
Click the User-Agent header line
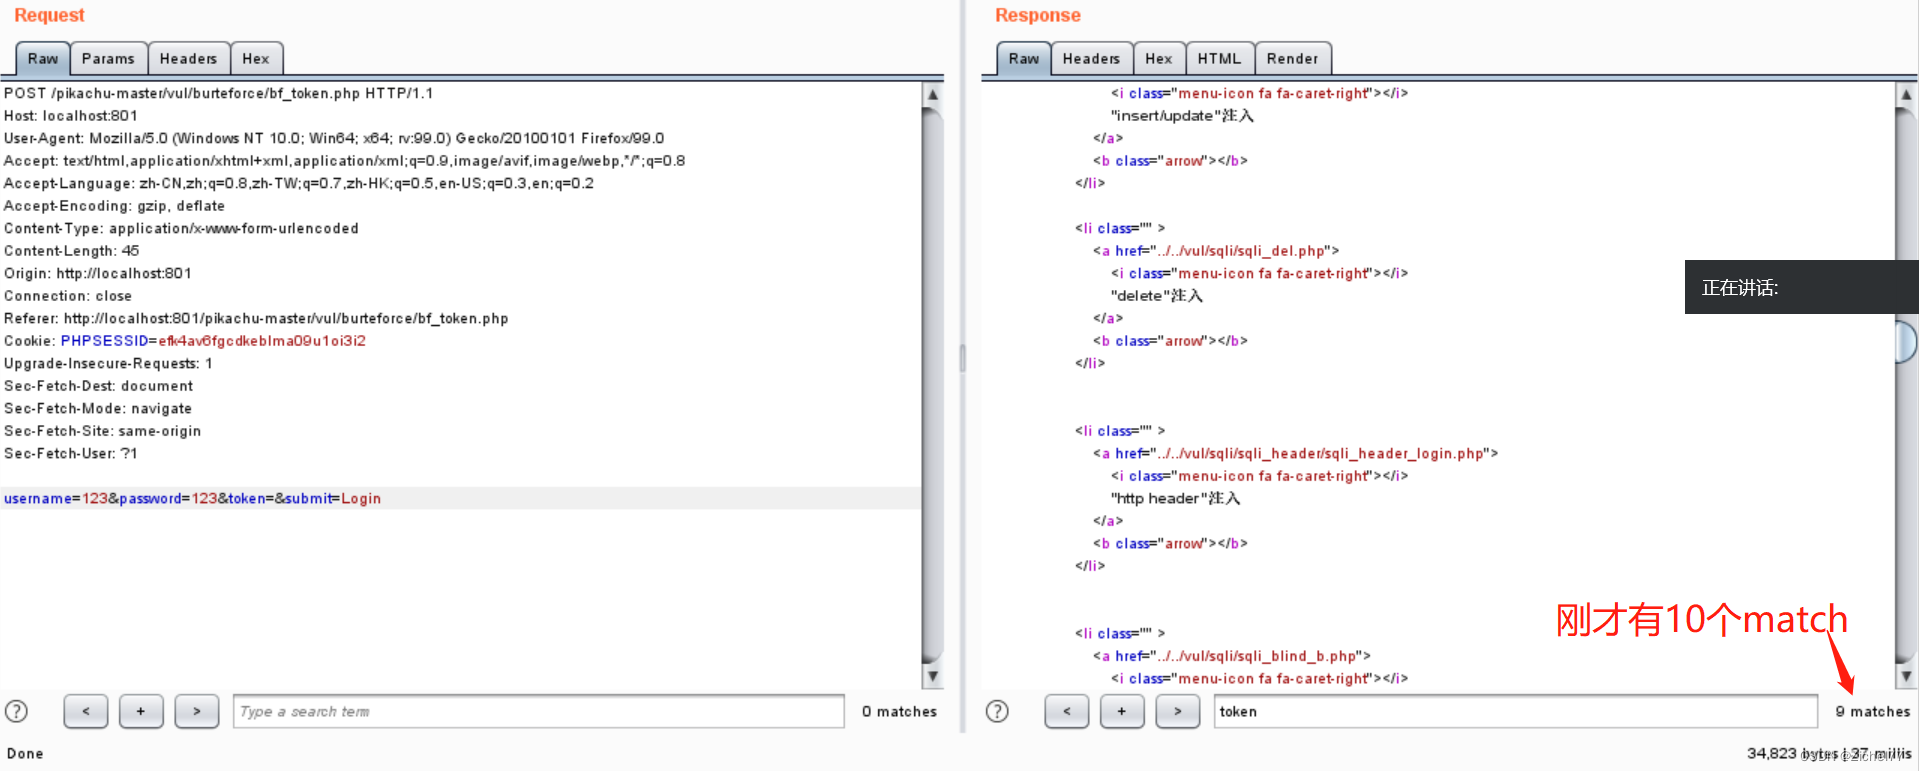tap(334, 138)
